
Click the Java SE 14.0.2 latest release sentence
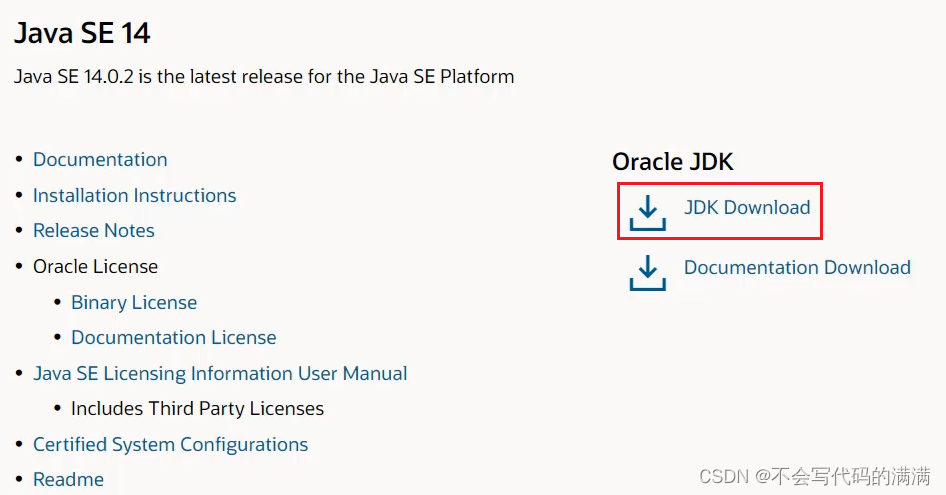(264, 77)
